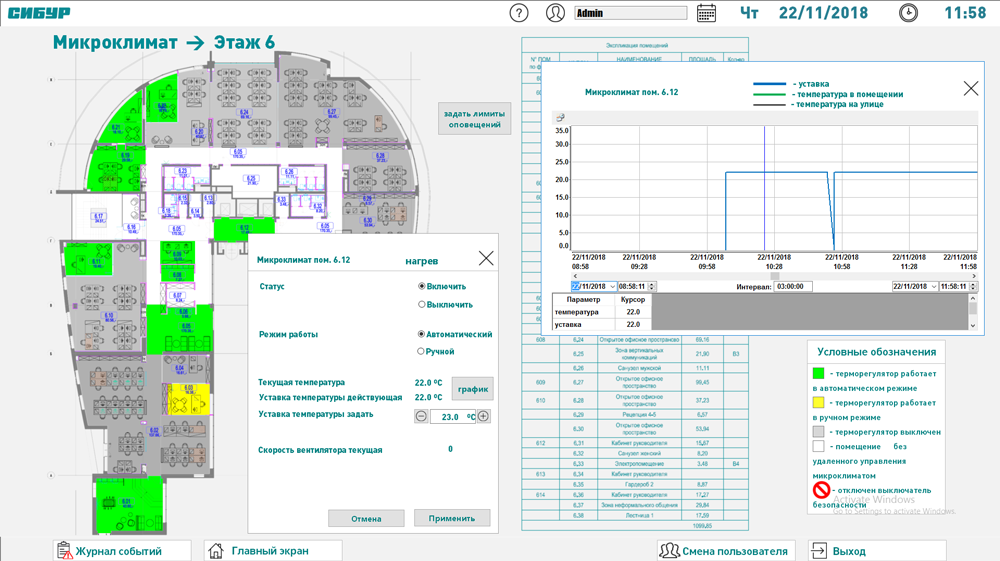
Task: Click the Электропомещение table cell
Action: point(639,463)
